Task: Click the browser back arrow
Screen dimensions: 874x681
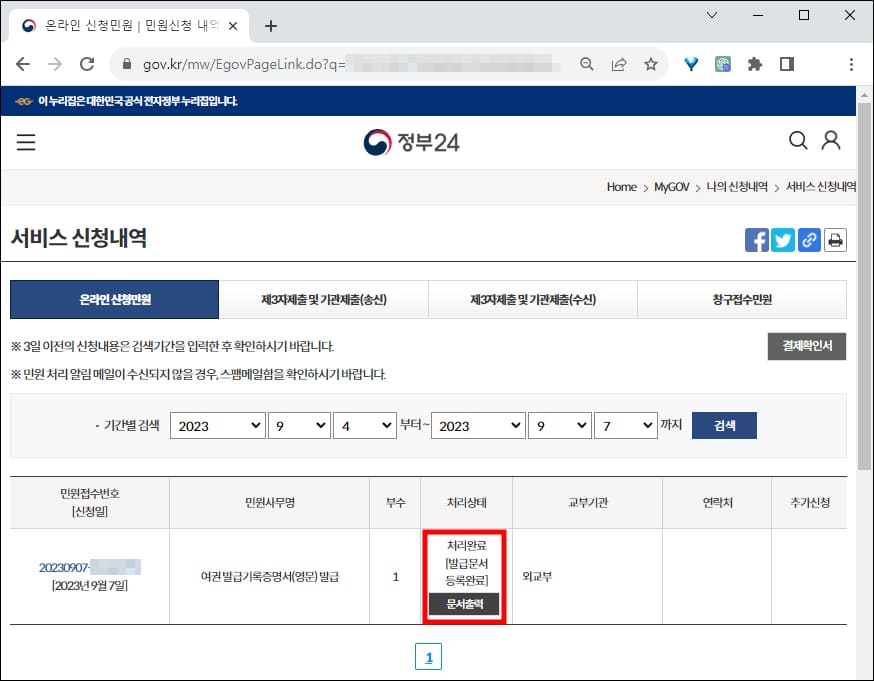Action: (x=23, y=62)
